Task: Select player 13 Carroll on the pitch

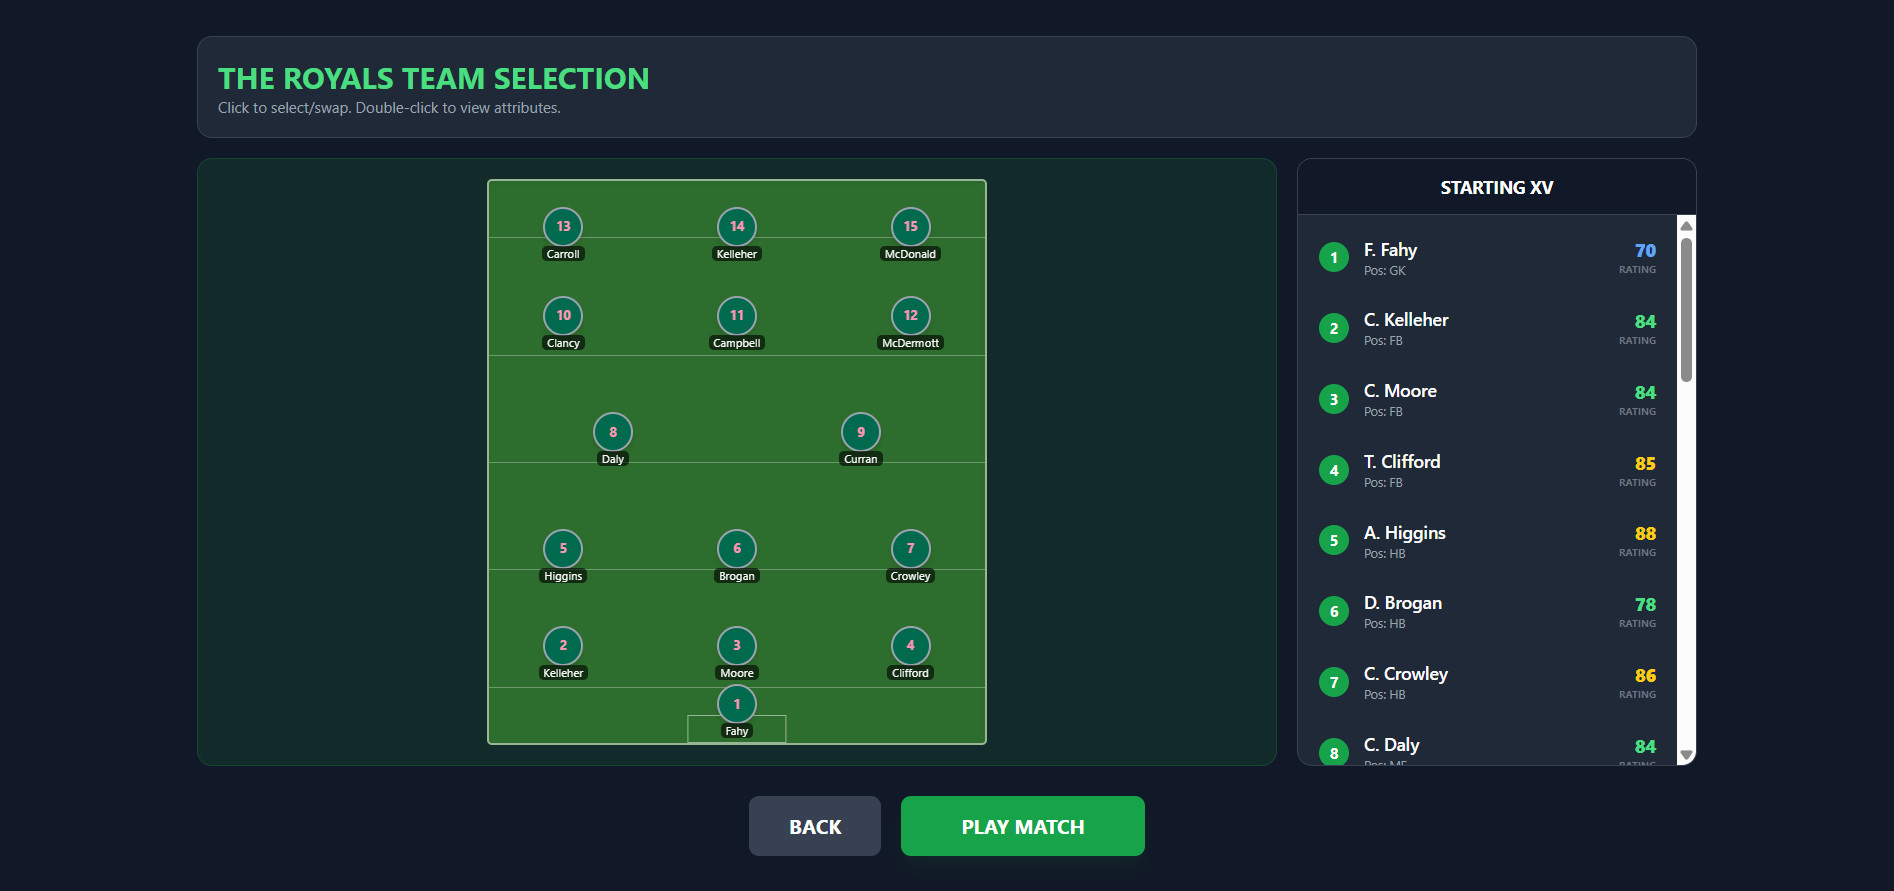Action: 563,227
